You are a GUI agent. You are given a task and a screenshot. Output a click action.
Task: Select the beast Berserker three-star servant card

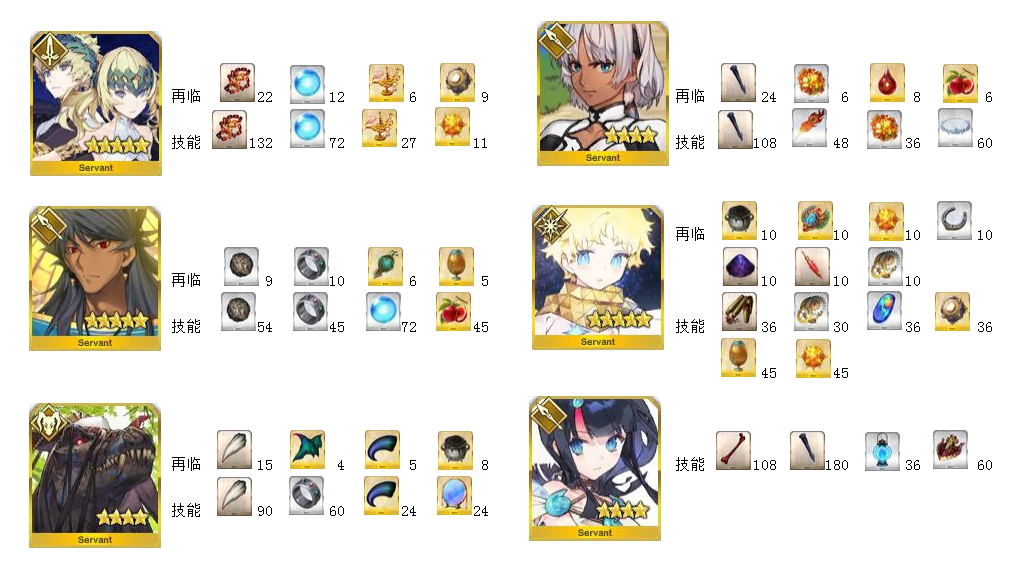tap(95, 476)
